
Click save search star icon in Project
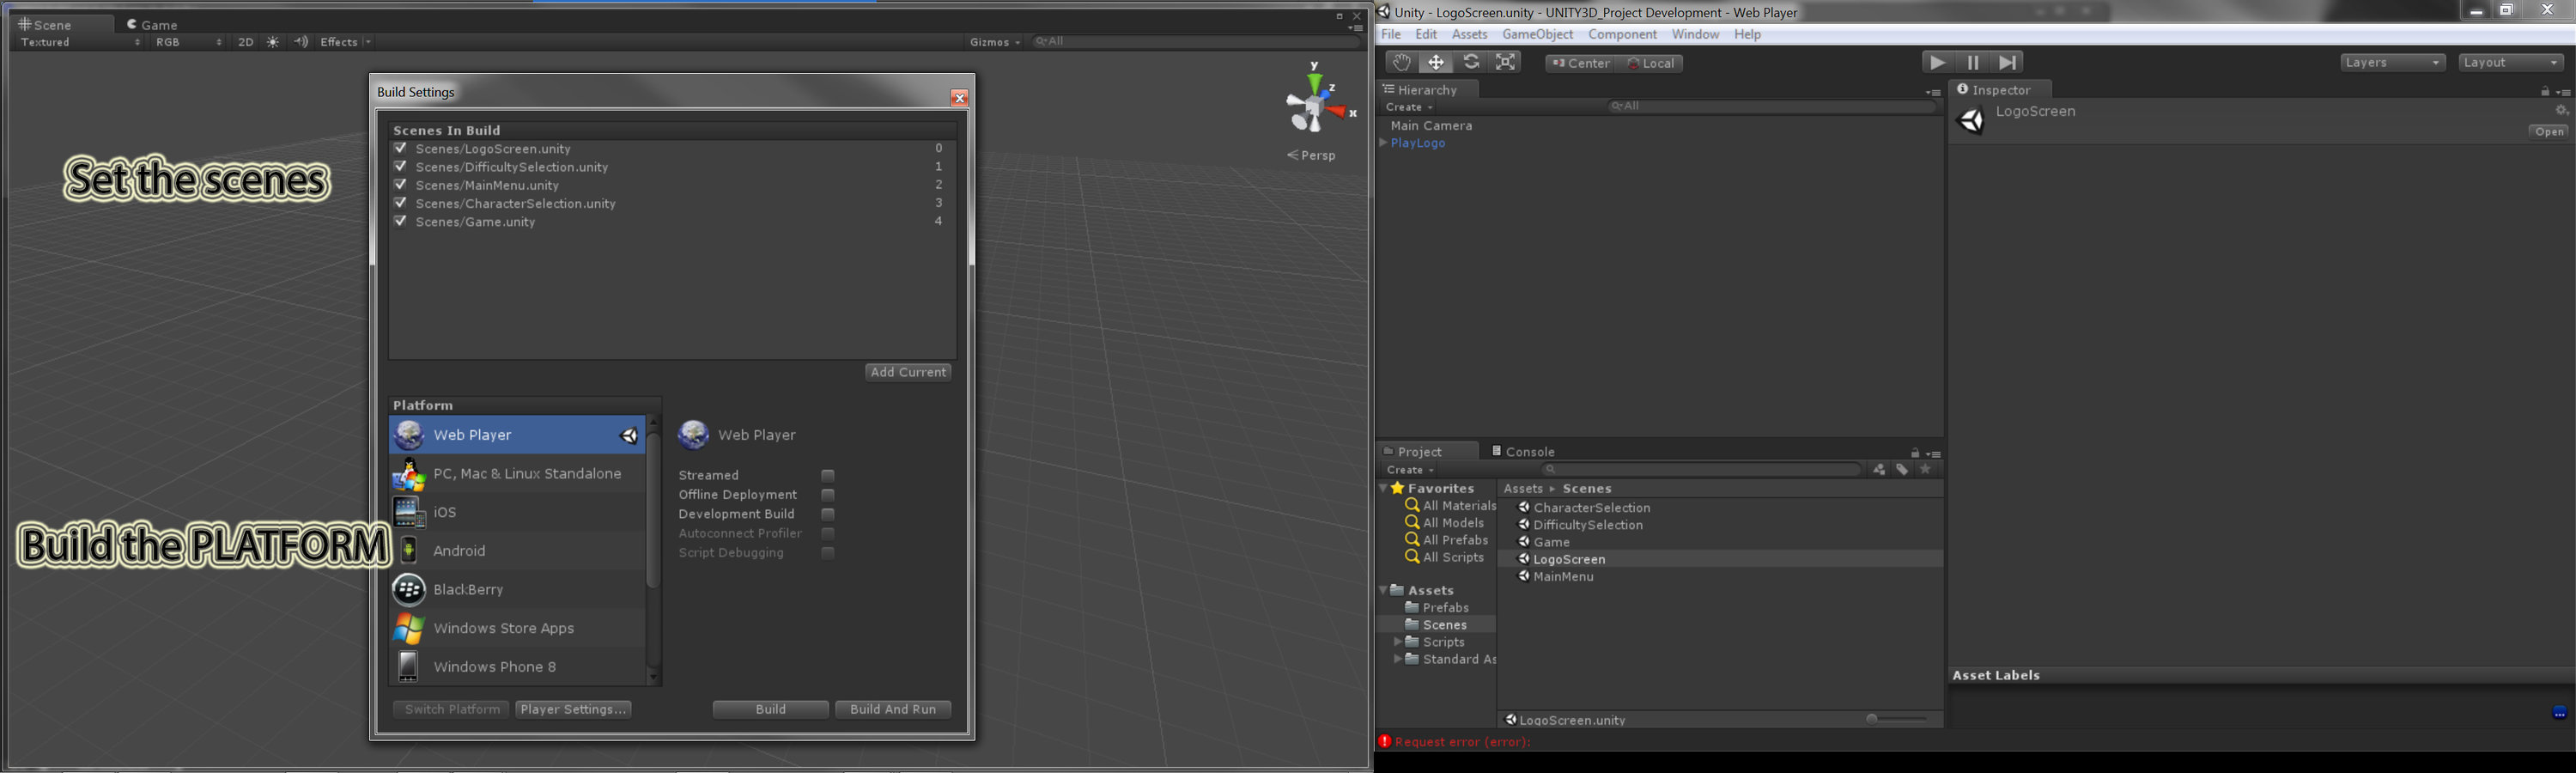pyautogui.click(x=1926, y=470)
